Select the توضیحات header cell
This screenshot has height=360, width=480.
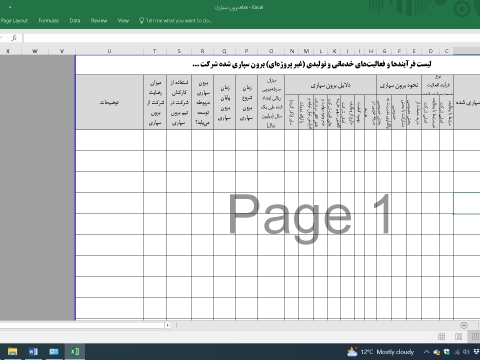(x=110, y=102)
